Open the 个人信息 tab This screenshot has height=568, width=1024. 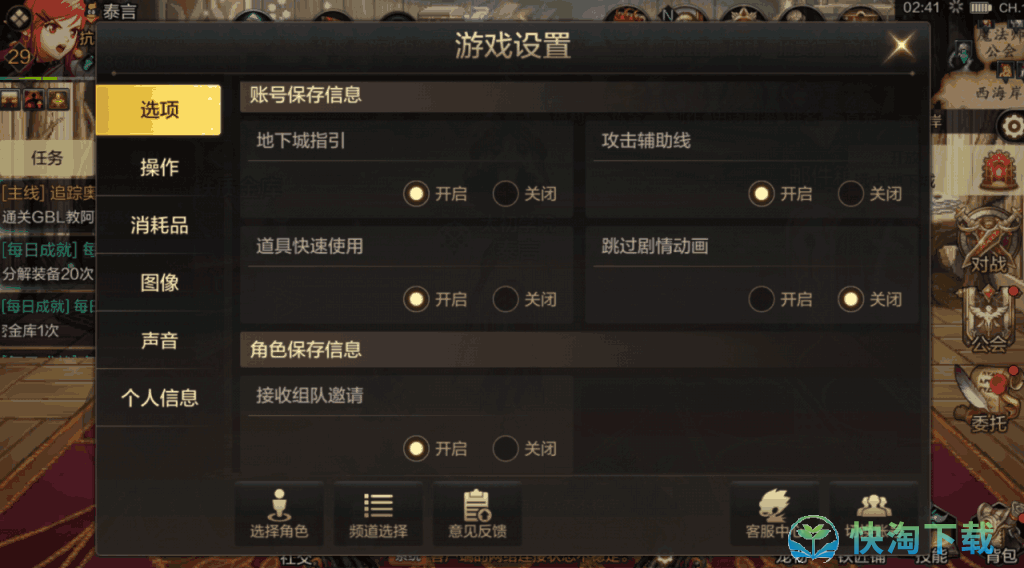pos(159,398)
